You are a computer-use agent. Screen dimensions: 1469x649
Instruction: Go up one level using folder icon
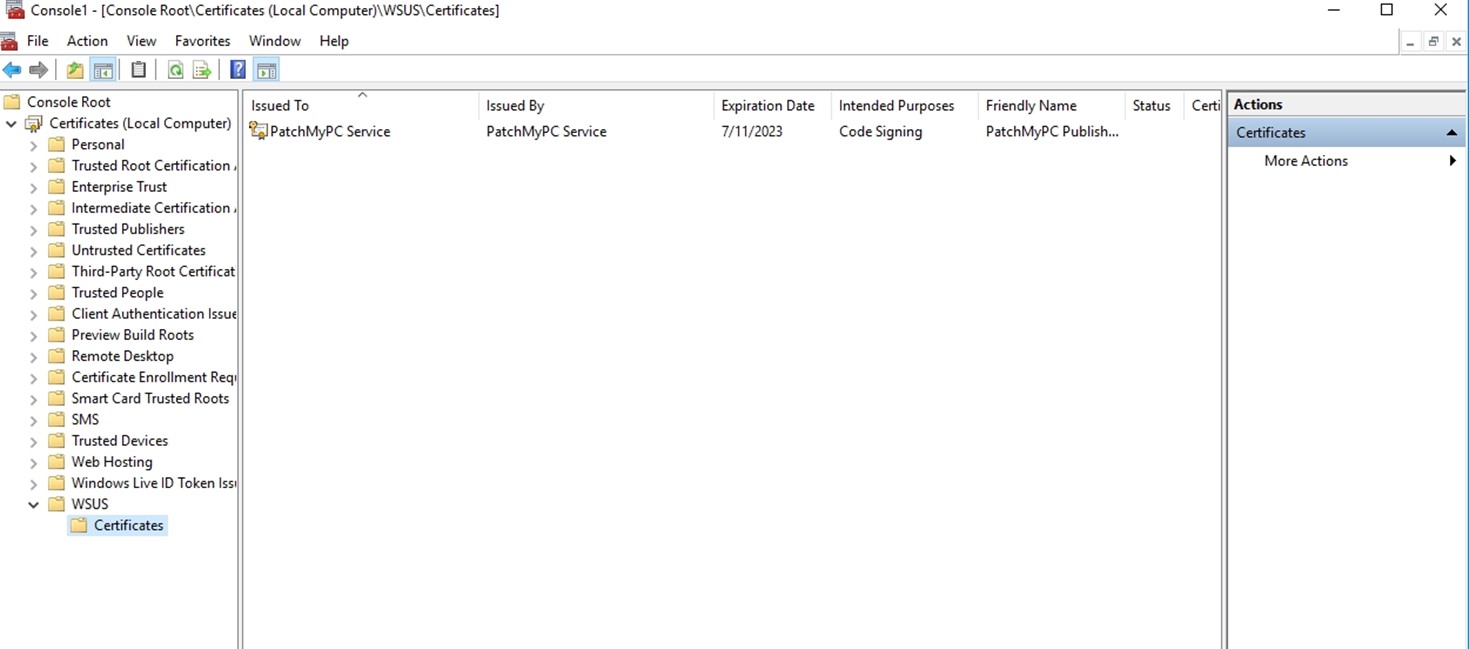click(75, 70)
